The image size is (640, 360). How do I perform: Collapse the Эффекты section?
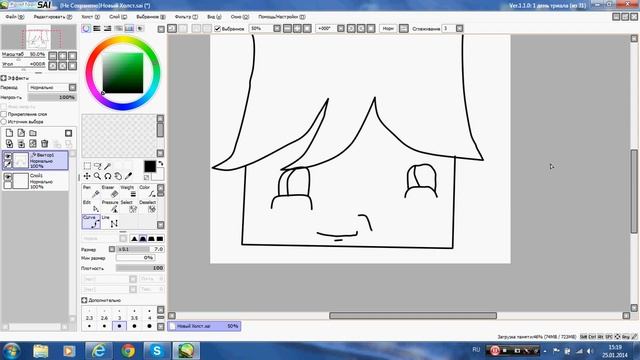pyautogui.click(x=4, y=78)
